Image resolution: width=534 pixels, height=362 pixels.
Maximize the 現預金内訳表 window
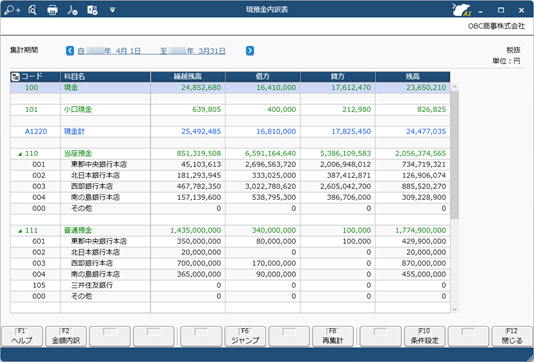point(501,10)
